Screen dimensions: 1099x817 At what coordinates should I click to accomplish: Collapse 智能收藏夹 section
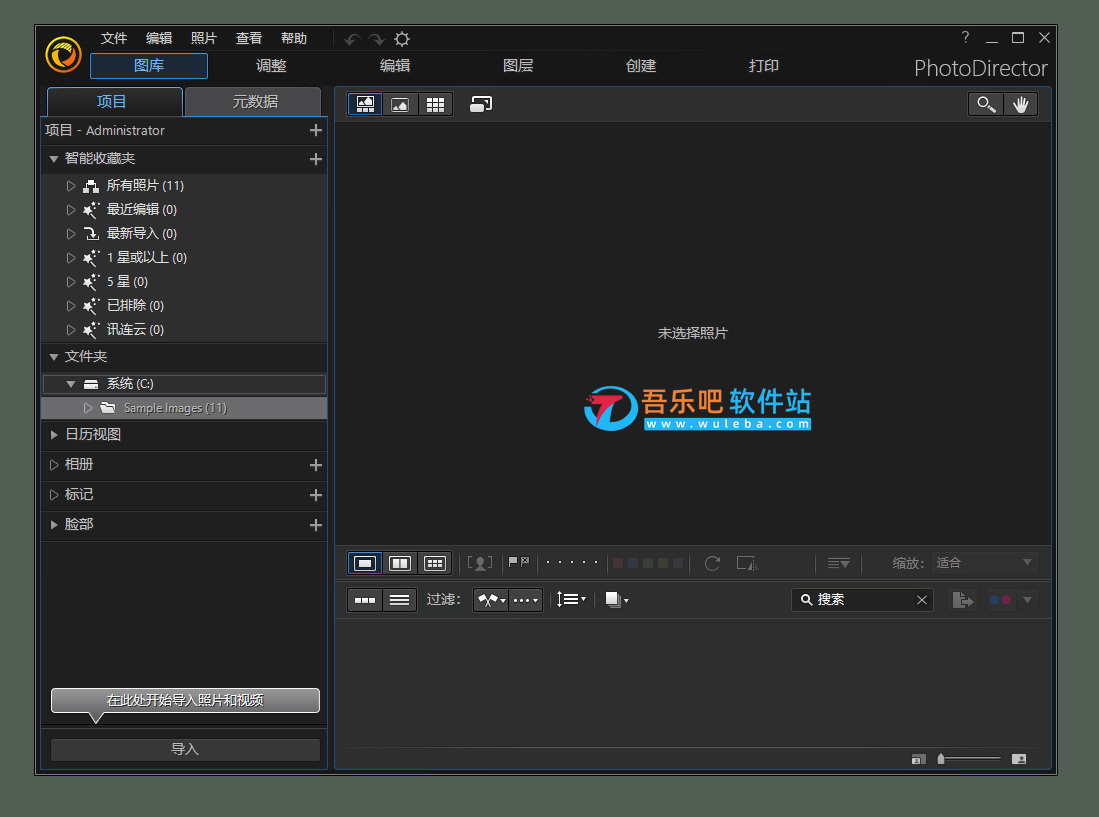(53, 159)
